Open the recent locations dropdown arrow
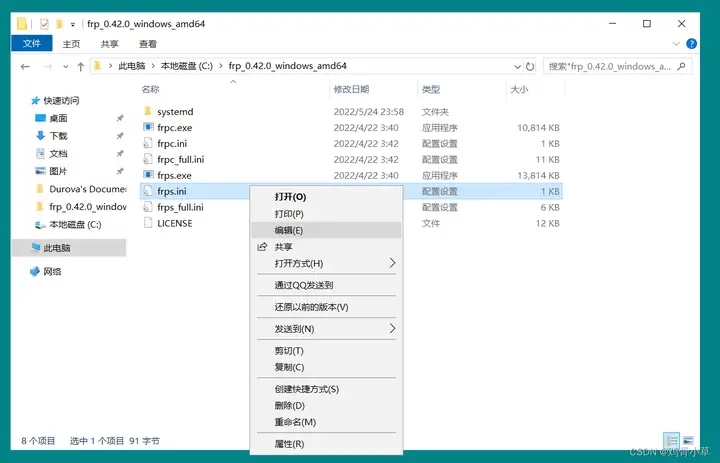Screen dimensions: 720x463 [66, 67]
